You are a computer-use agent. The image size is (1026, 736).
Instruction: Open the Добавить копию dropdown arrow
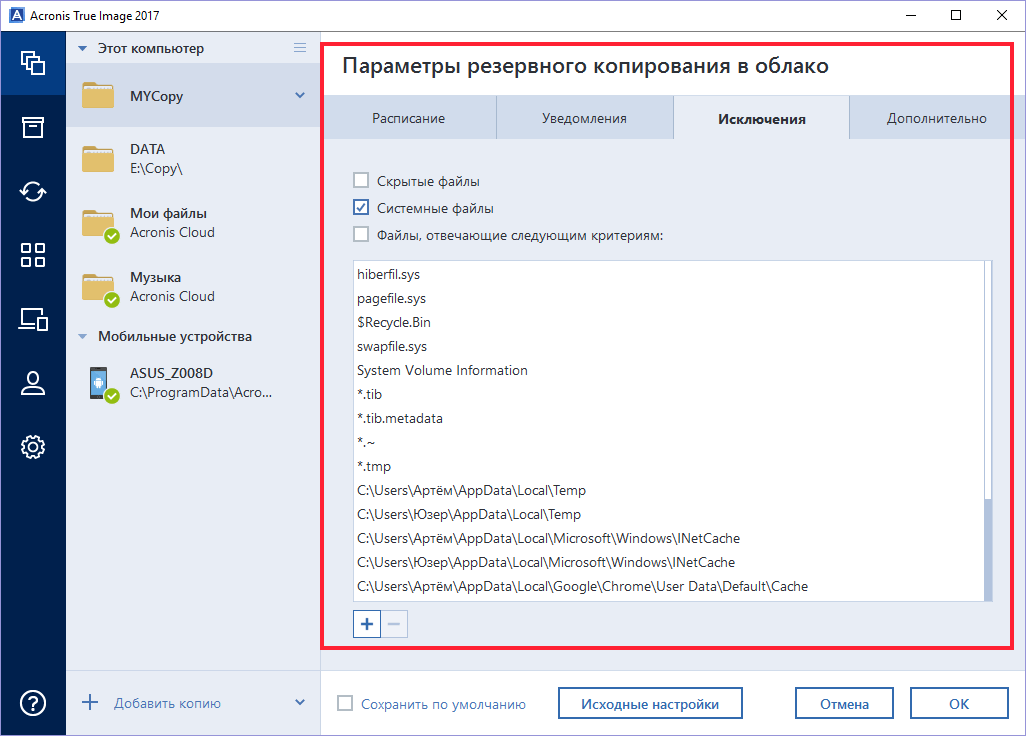tap(300, 703)
